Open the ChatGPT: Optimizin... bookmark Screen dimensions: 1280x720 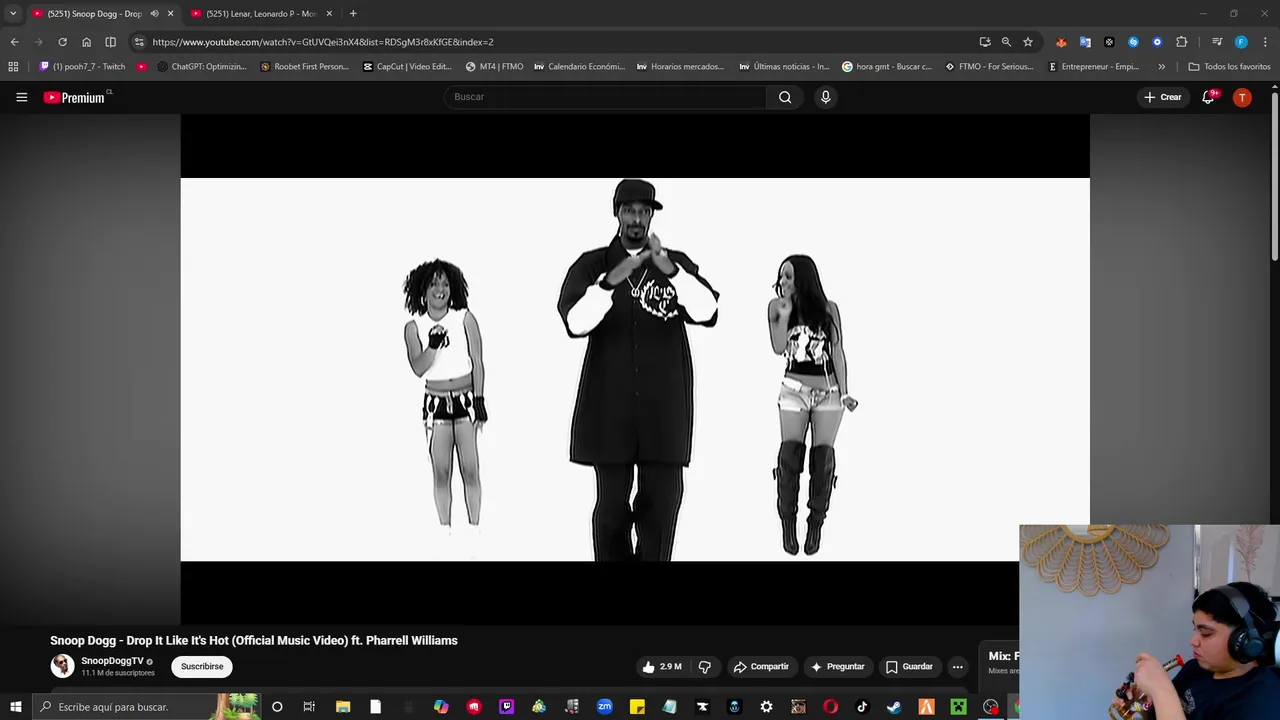(x=202, y=67)
